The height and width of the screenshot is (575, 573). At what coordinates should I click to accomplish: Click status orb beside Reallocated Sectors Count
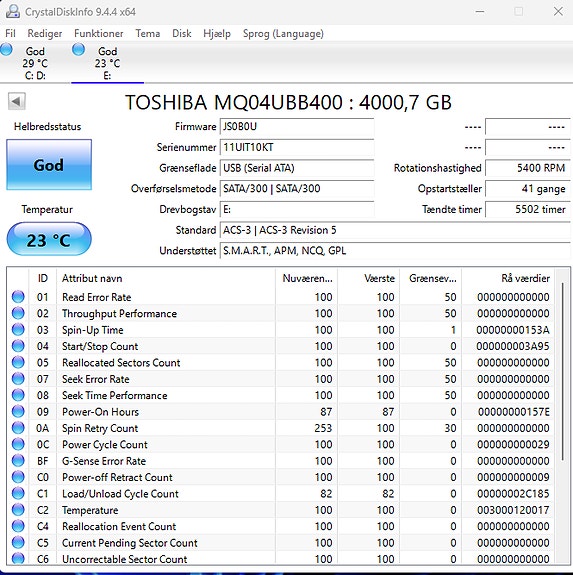pyautogui.click(x=18, y=362)
